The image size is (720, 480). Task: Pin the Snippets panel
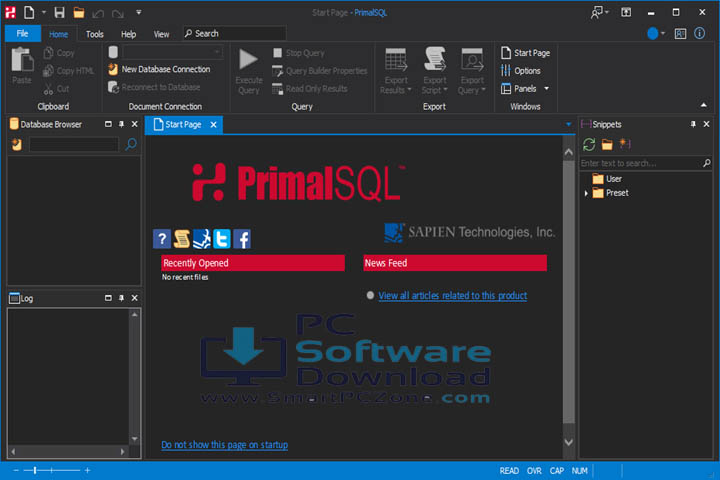[693, 124]
